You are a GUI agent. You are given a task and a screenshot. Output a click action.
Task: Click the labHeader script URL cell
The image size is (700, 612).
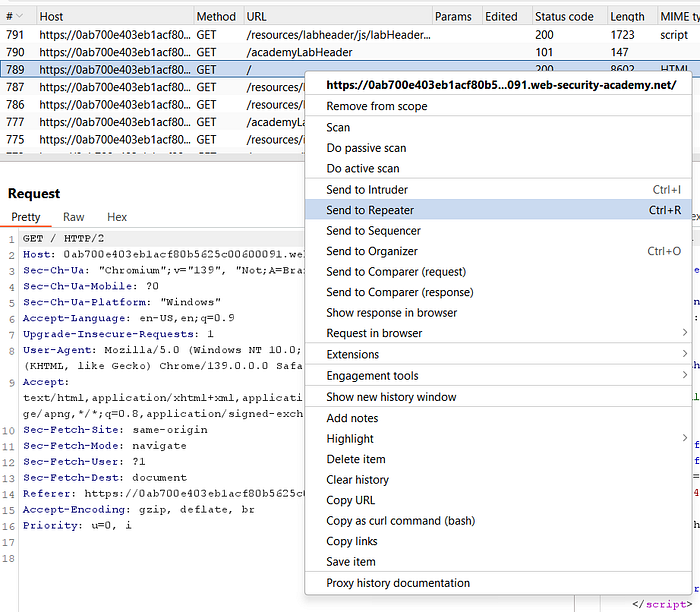(338, 35)
